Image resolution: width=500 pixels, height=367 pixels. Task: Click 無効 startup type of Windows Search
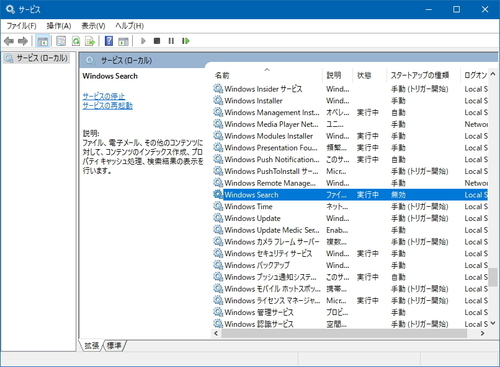point(399,195)
